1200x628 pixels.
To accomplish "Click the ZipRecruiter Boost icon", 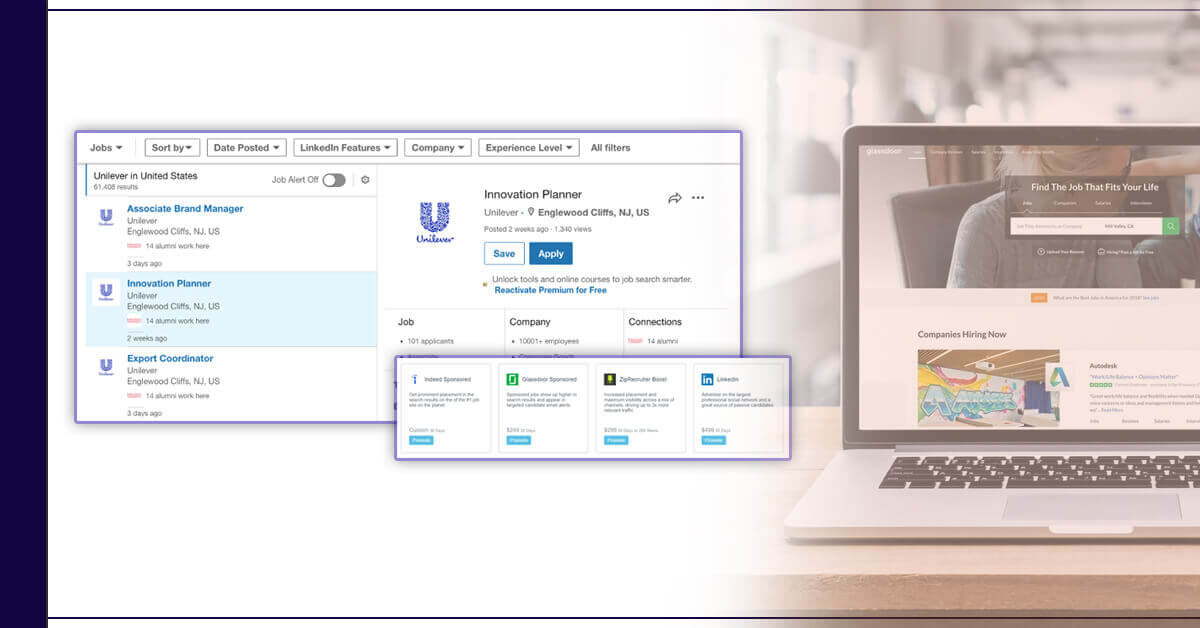I will (610, 380).
